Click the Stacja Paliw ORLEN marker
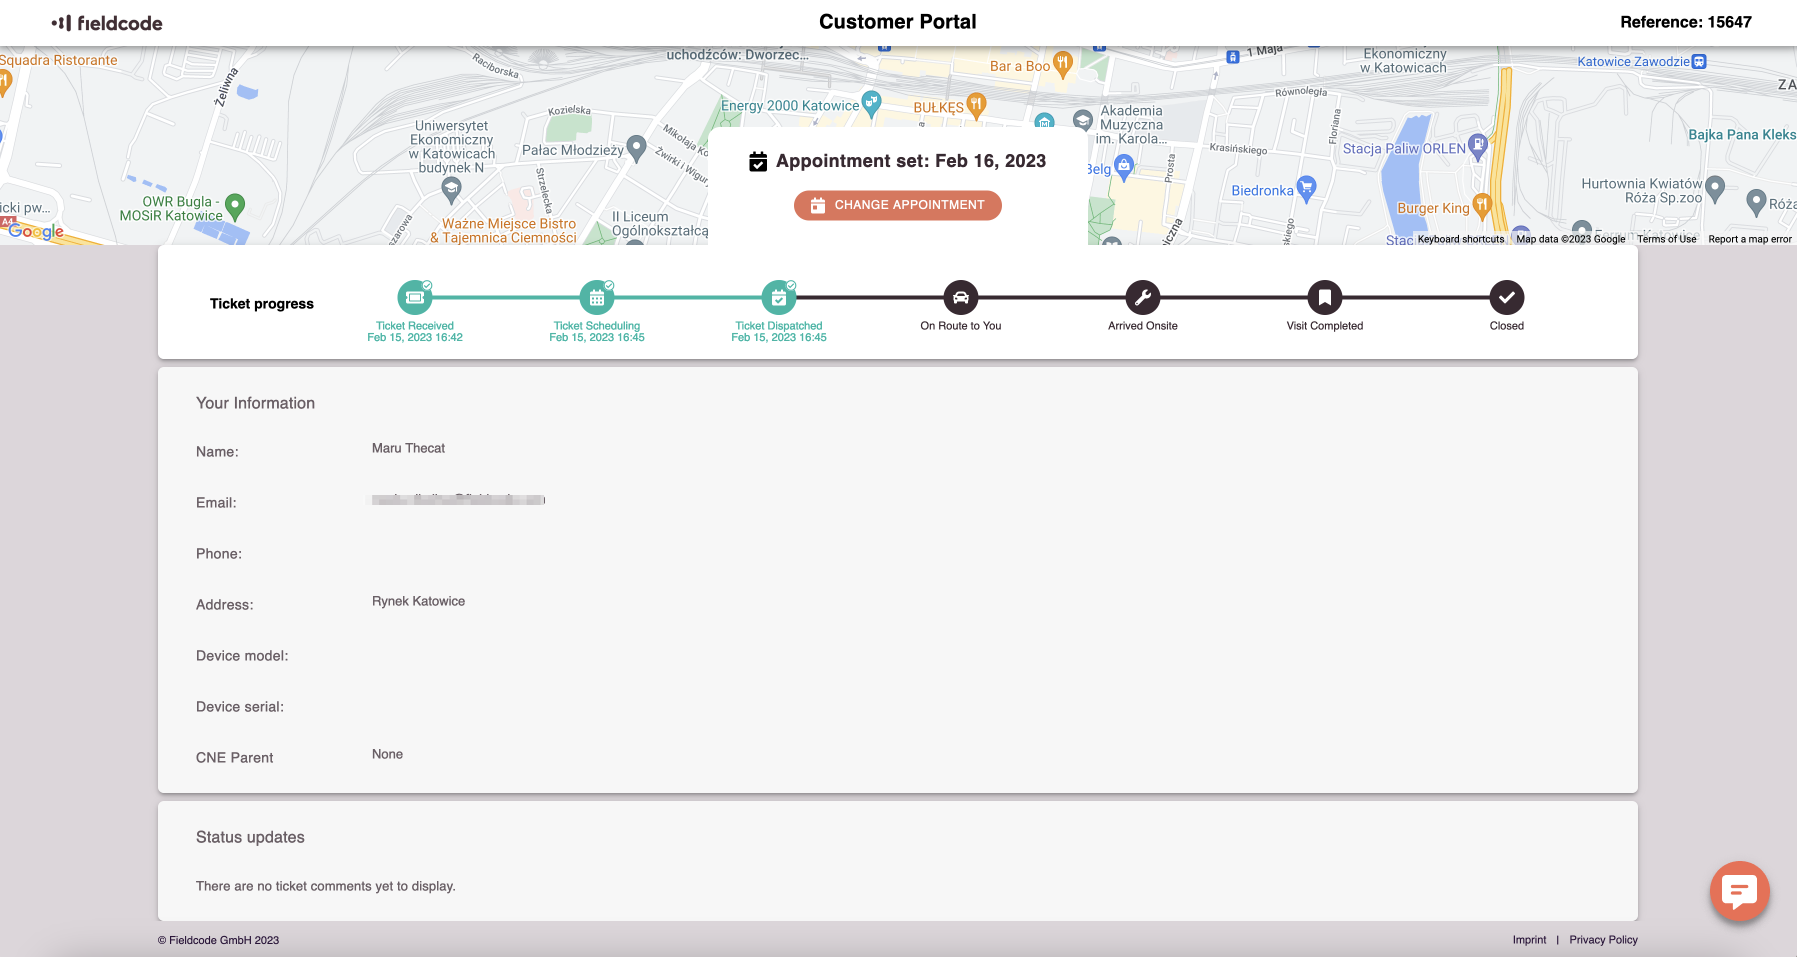1797x957 pixels. 1478,146
